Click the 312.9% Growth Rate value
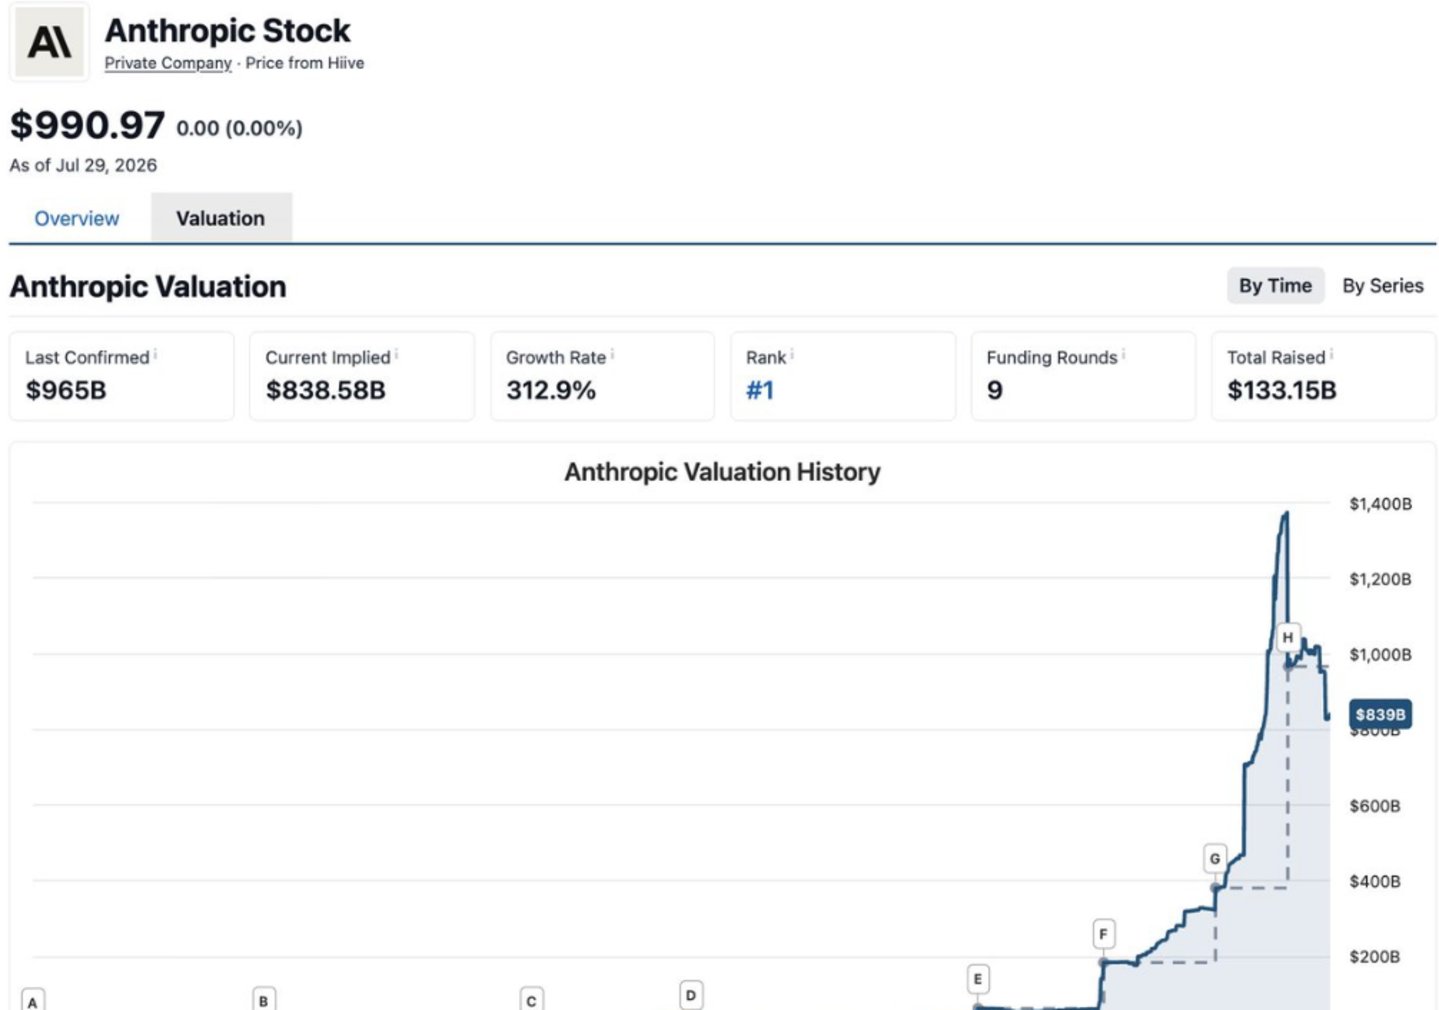The image size is (1439, 1010). 551,390
